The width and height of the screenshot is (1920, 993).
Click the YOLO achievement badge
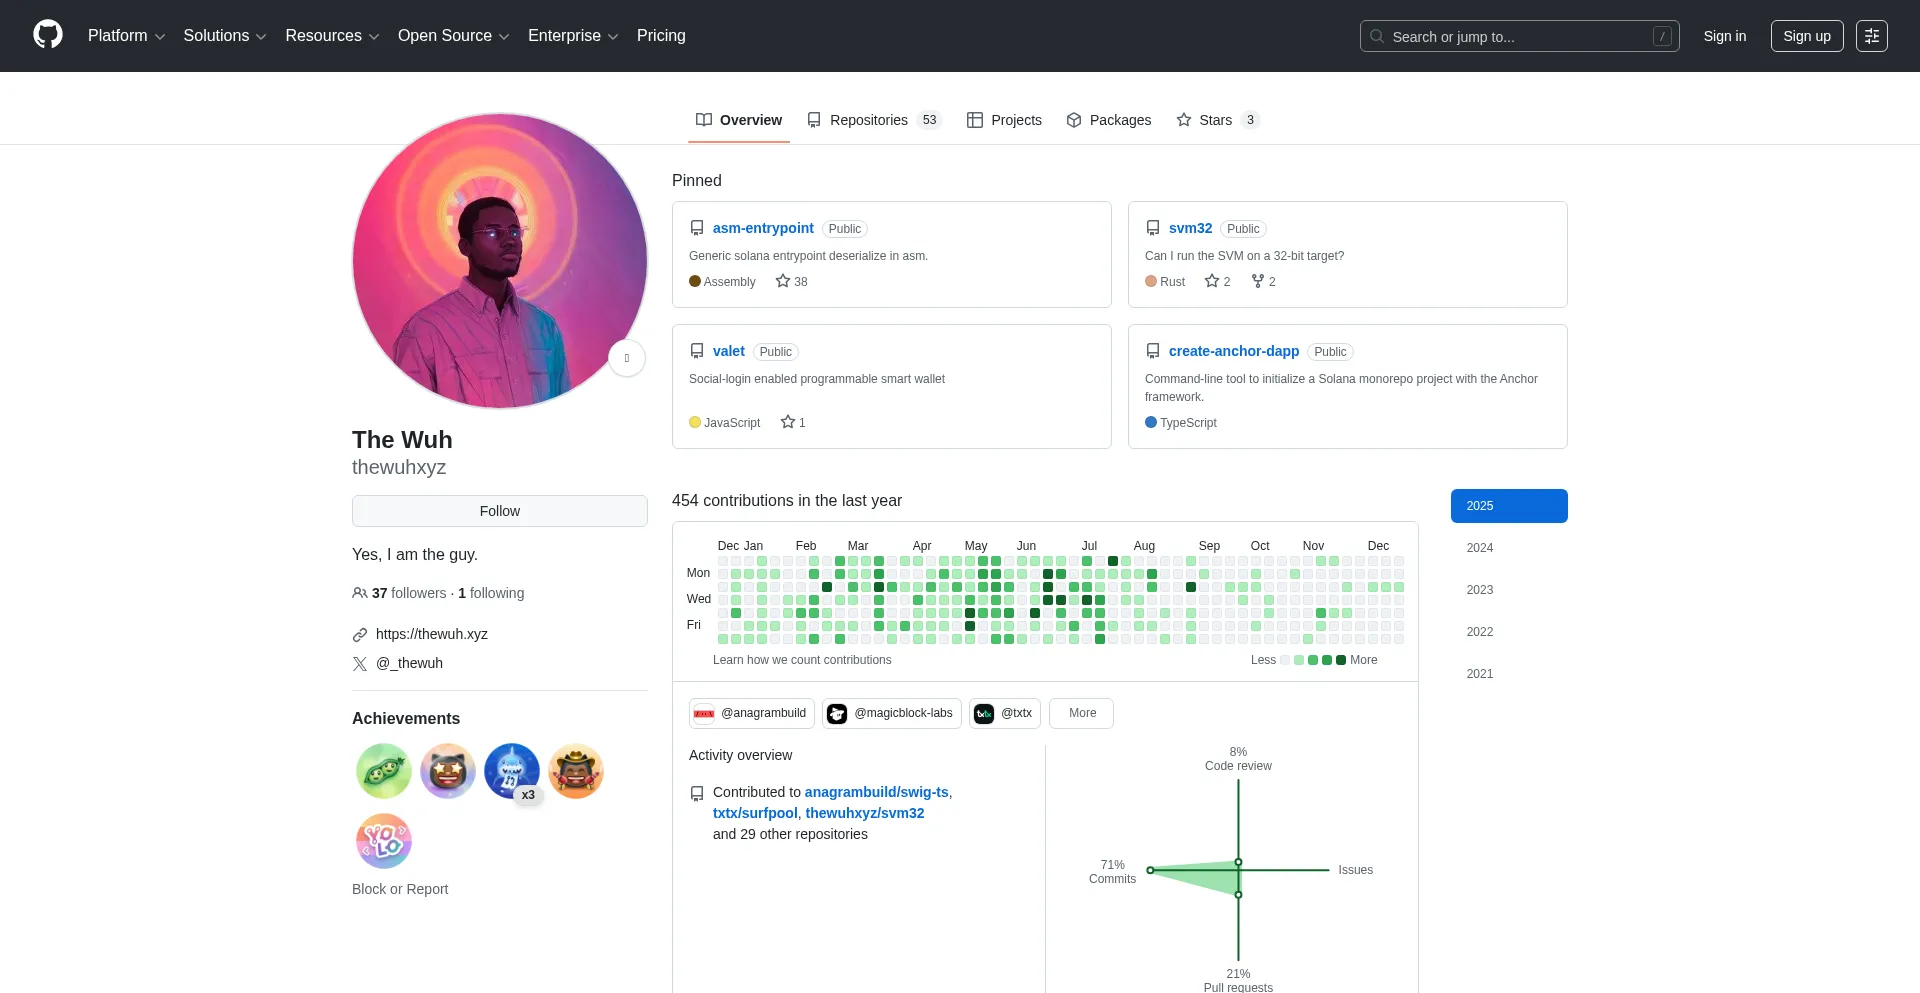pyautogui.click(x=383, y=841)
